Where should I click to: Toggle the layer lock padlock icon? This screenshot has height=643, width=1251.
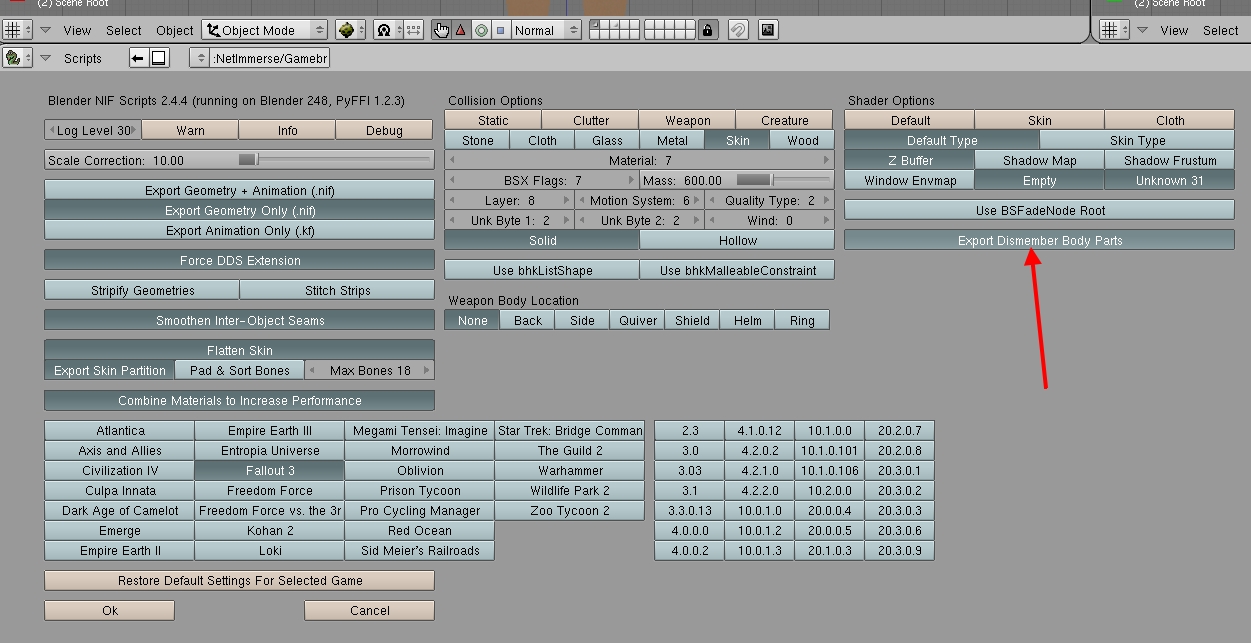pyautogui.click(x=708, y=30)
